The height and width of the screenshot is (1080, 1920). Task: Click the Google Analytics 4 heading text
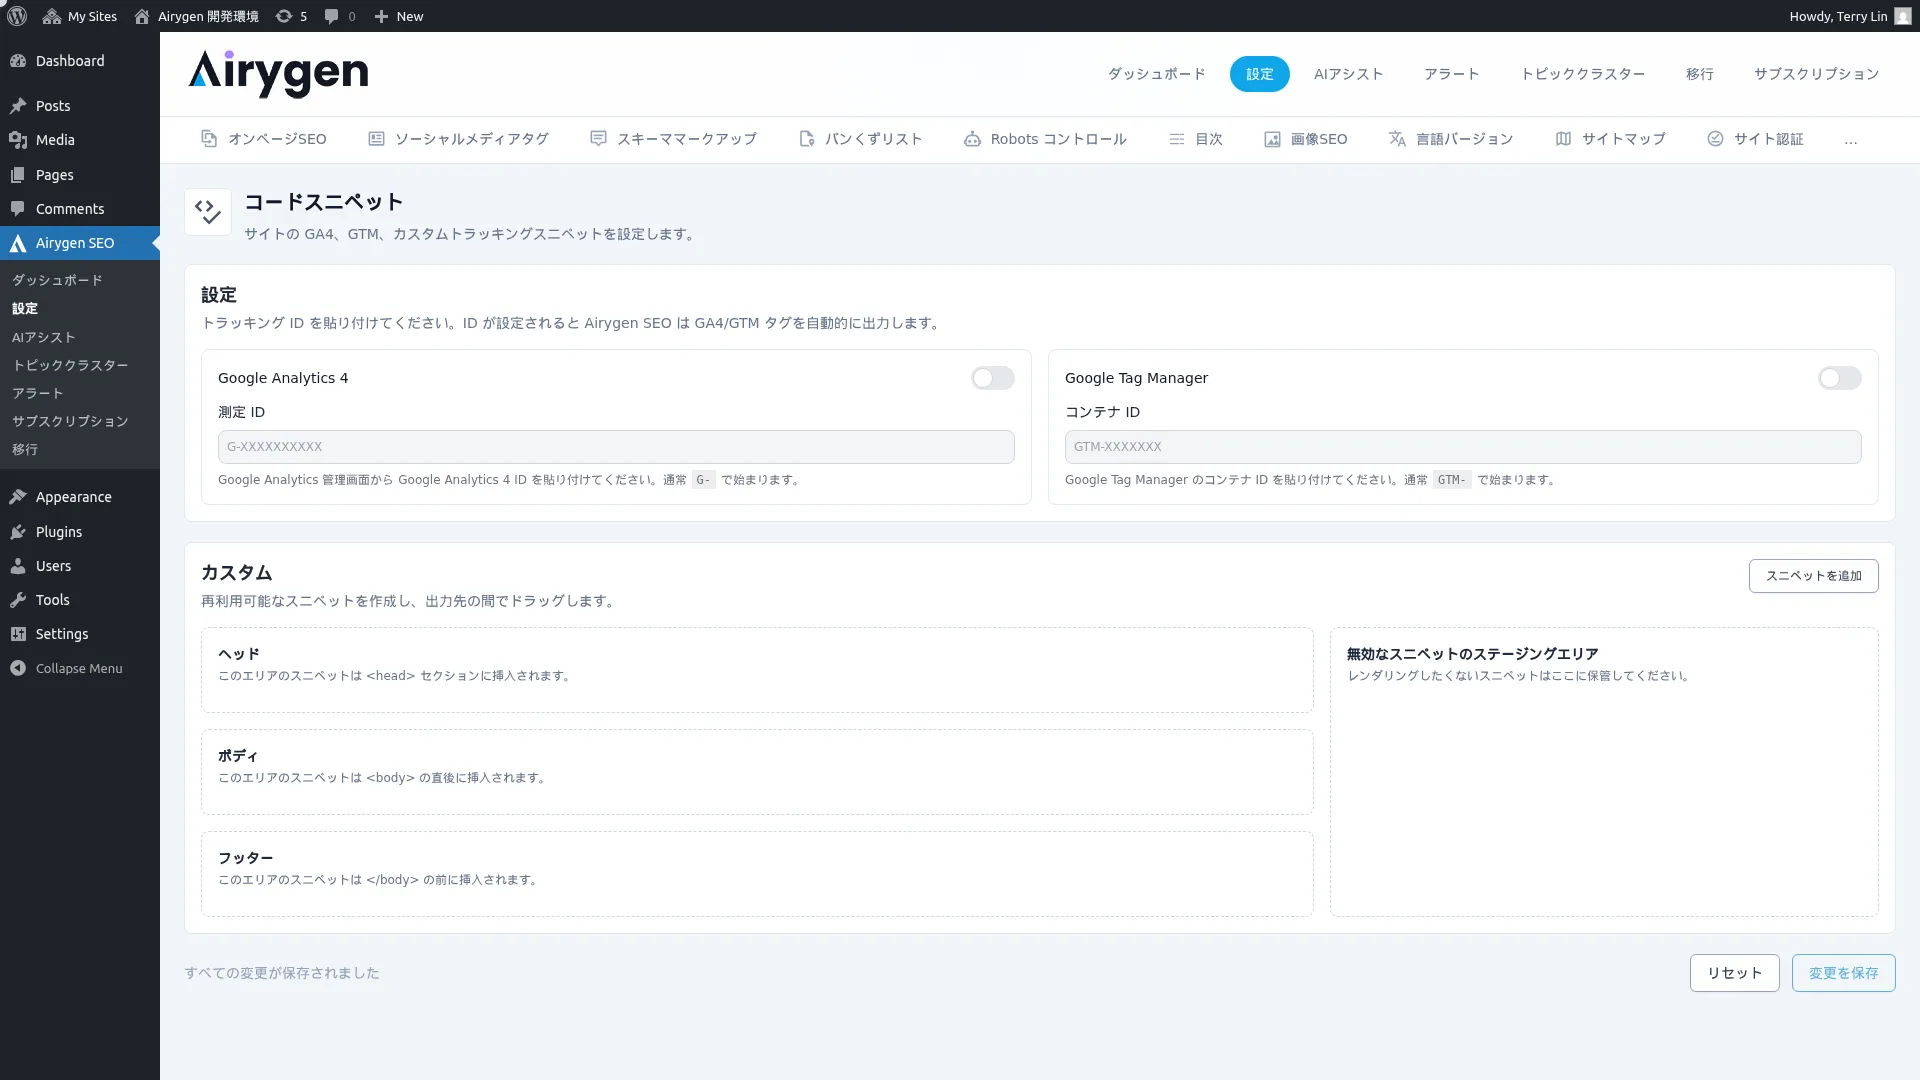tap(283, 378)
